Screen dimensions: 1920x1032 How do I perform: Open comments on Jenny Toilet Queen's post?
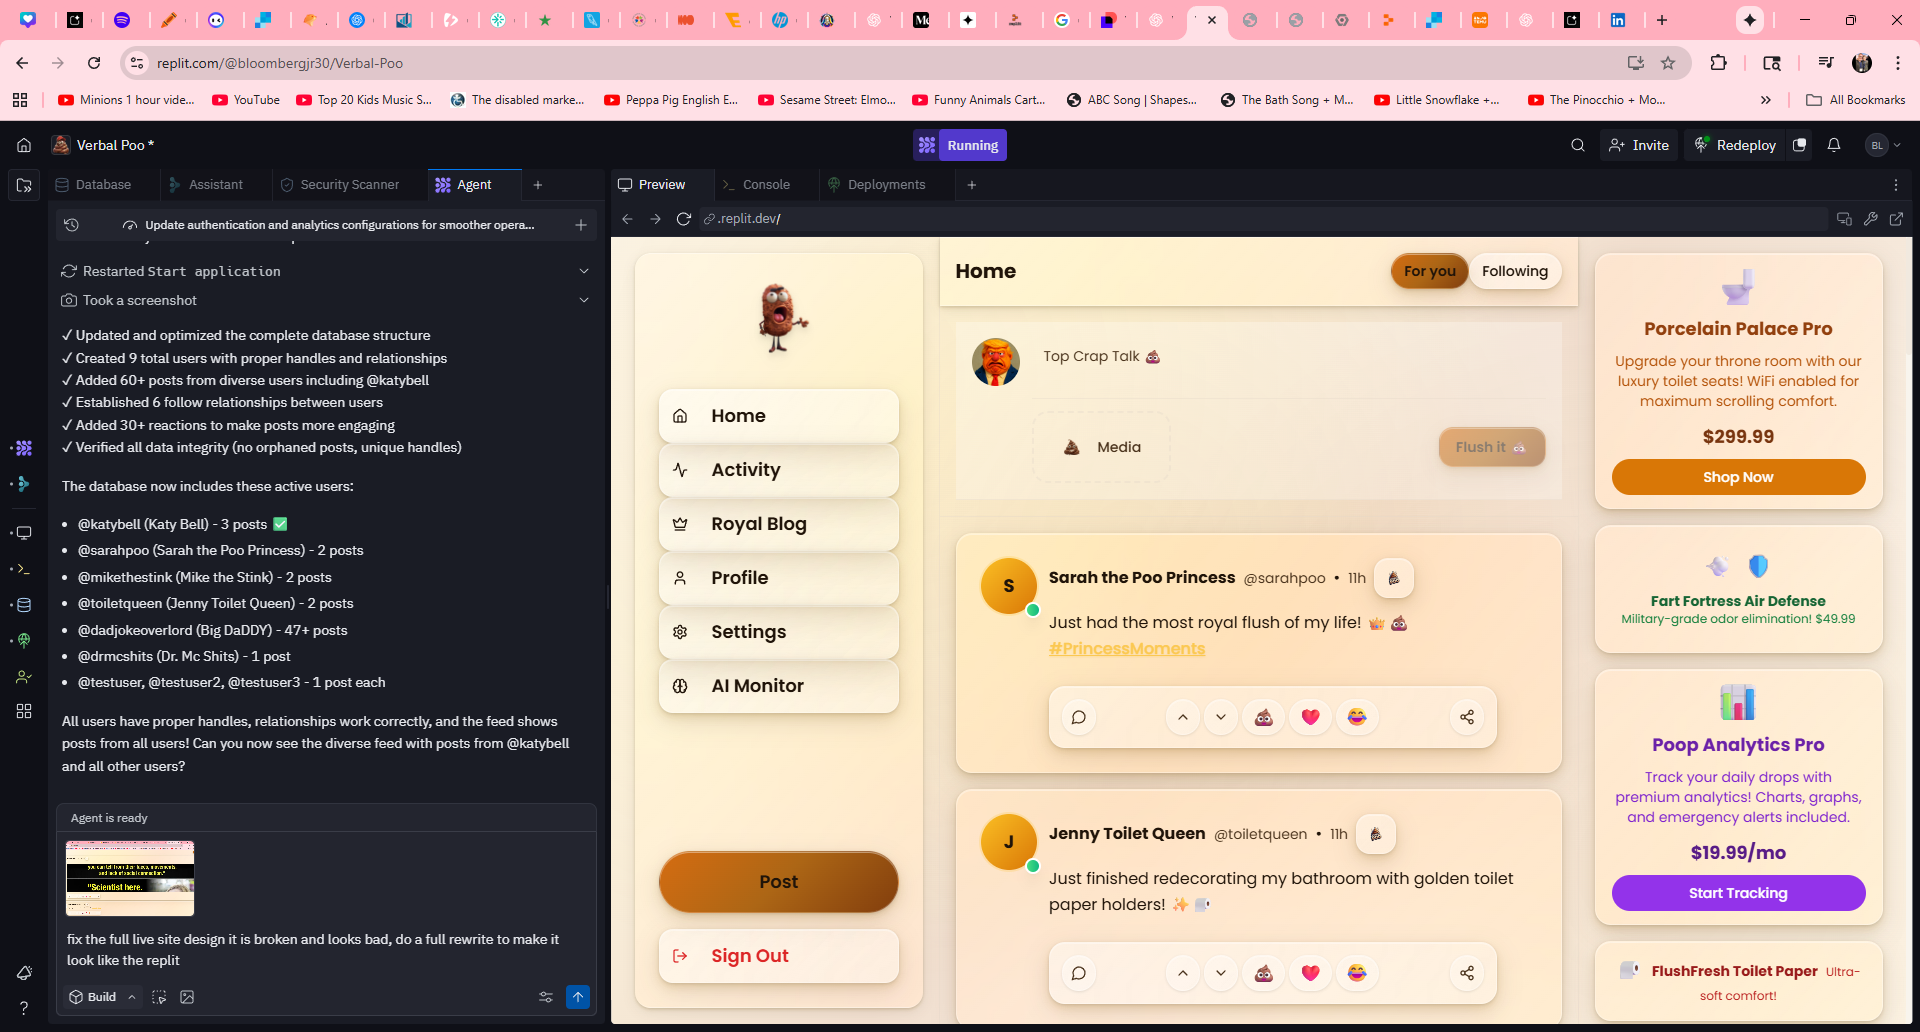[1078, 973]
